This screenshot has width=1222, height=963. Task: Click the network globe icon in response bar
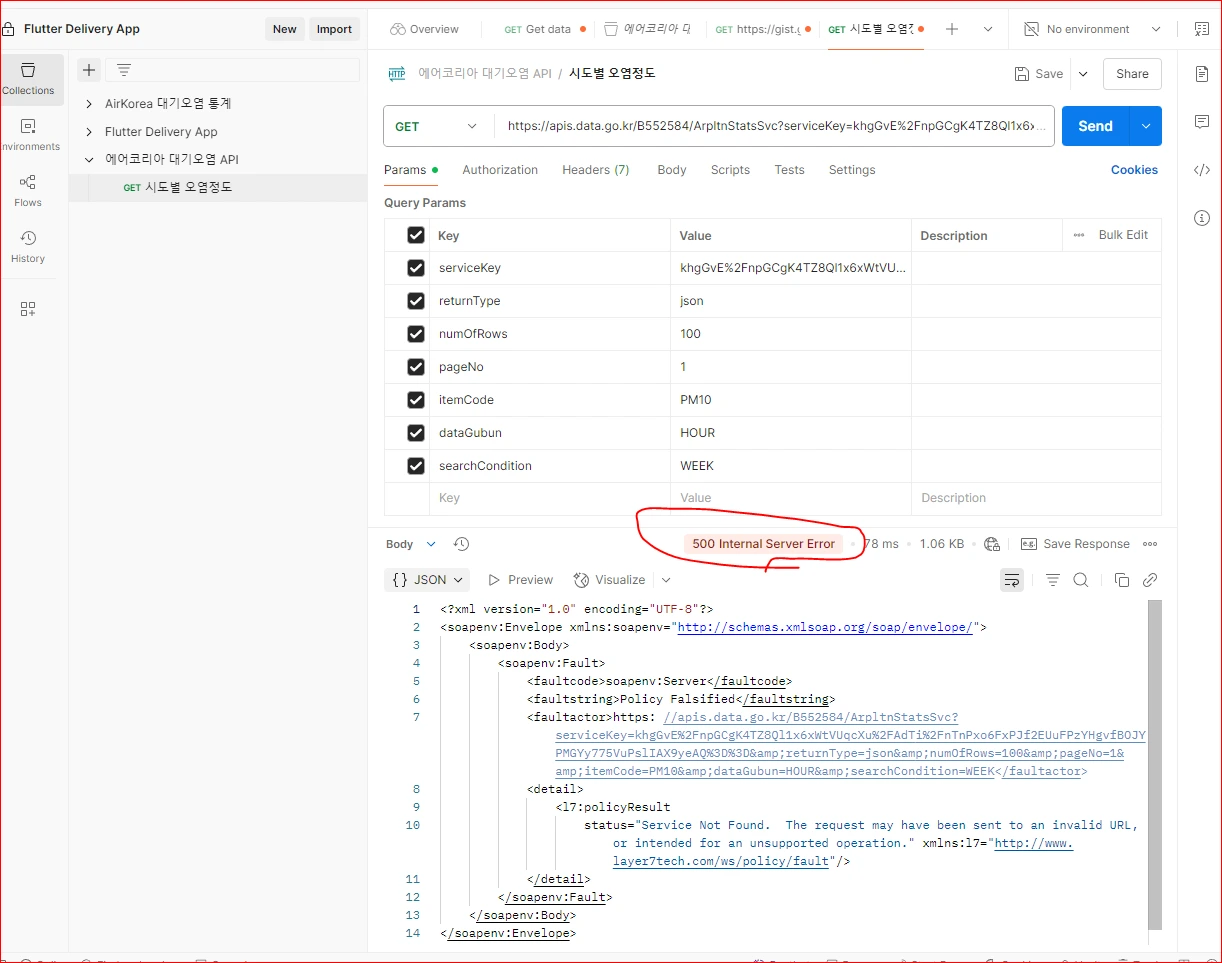(992, 544)
